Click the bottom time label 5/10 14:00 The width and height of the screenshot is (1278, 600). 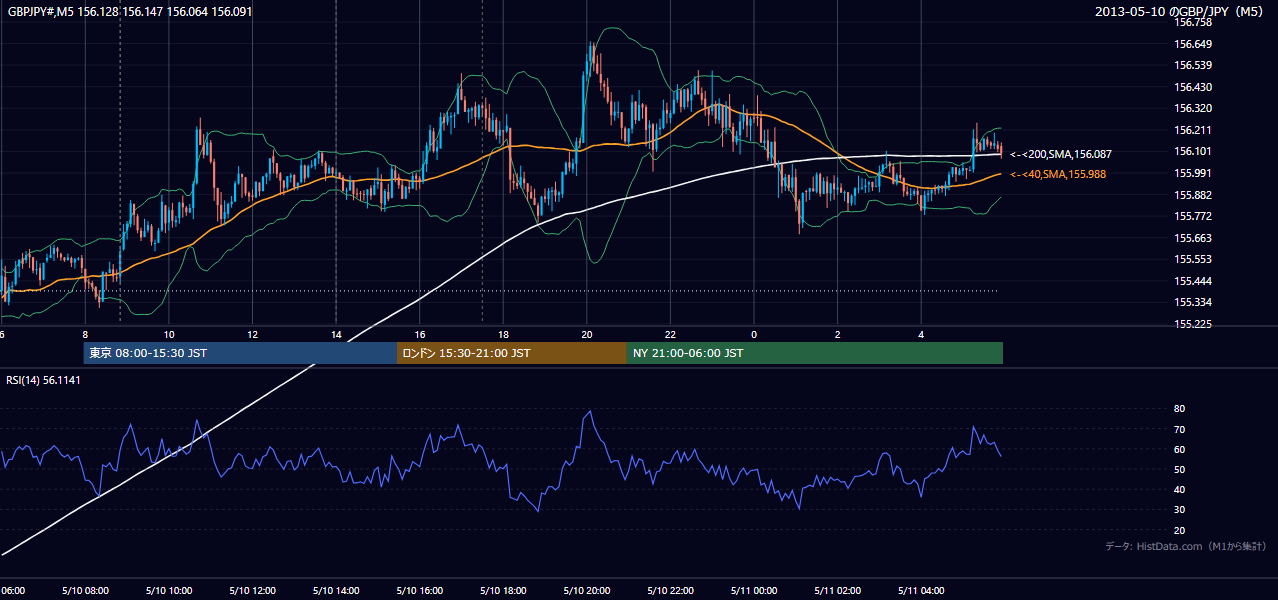pyautogui.click(x=335, y=591)
